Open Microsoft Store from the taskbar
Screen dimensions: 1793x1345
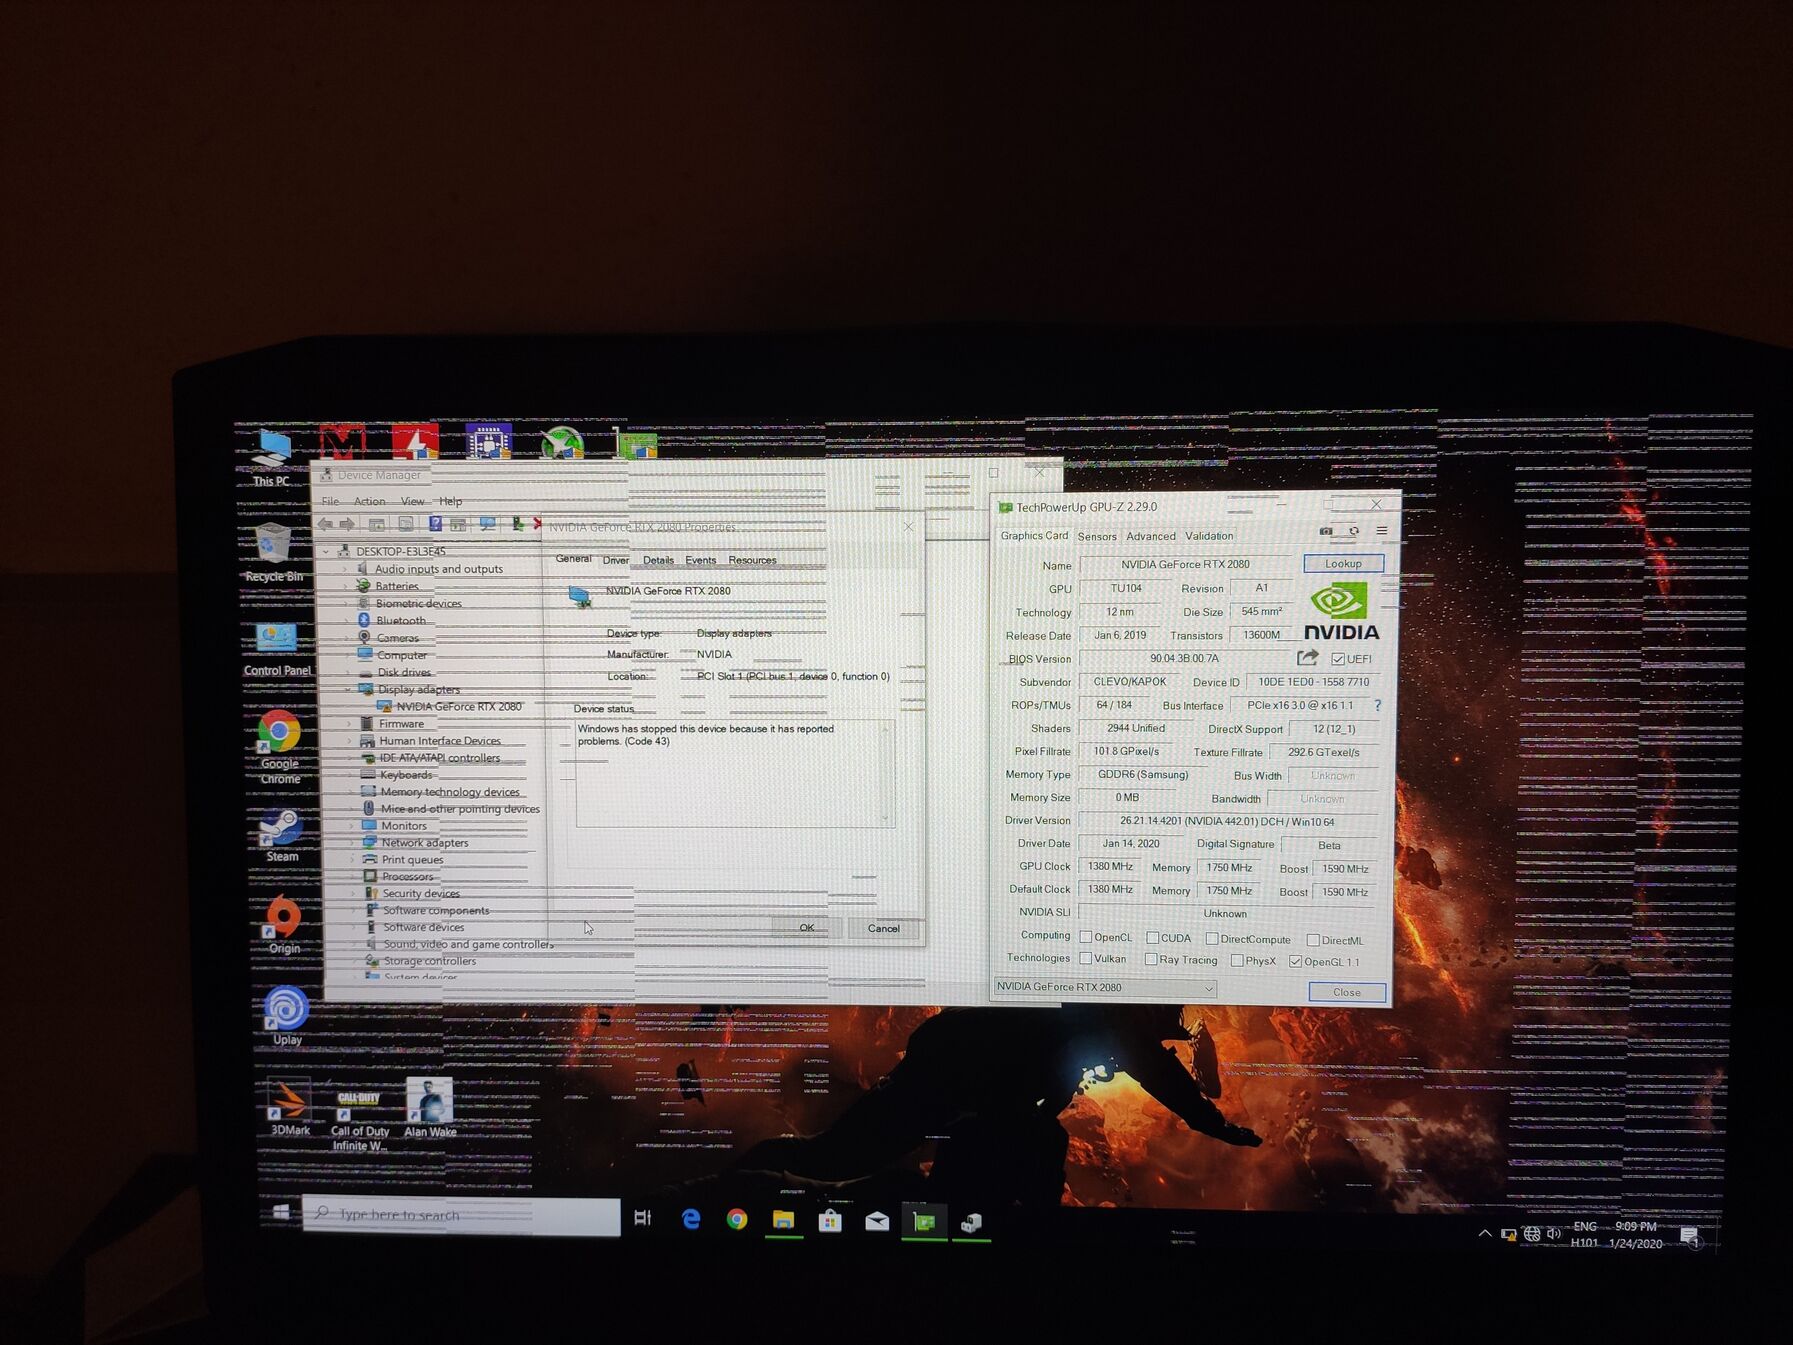pos(830,1221)
